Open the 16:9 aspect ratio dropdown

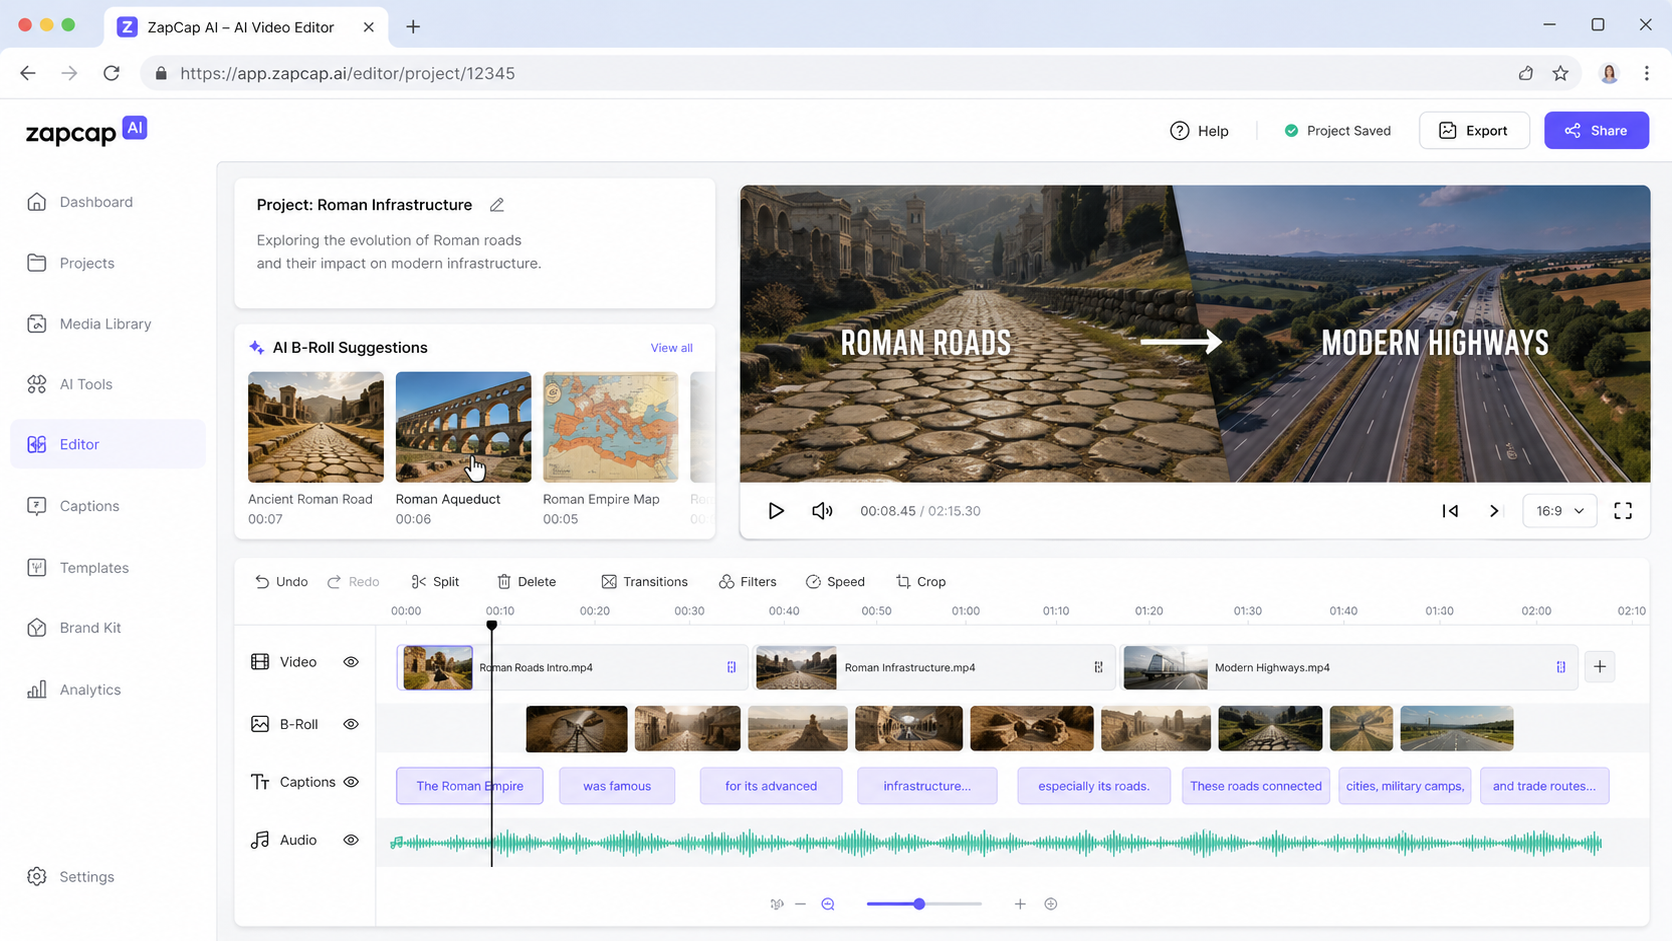(1560, 511)
